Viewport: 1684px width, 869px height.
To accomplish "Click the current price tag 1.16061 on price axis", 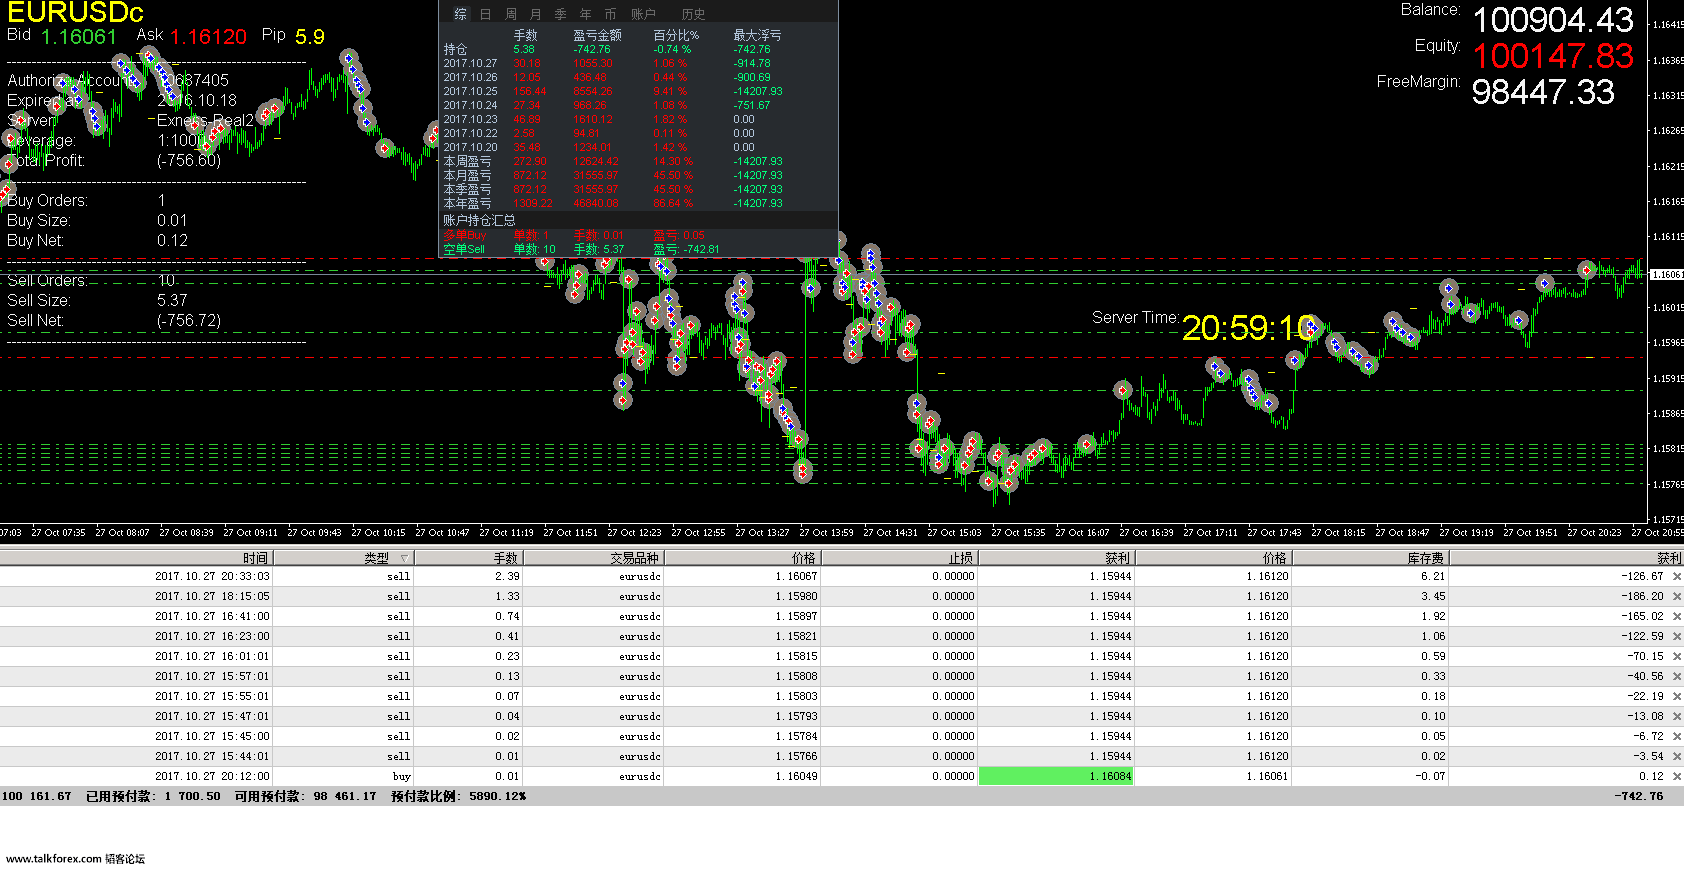I will [x=1666, y=274].
